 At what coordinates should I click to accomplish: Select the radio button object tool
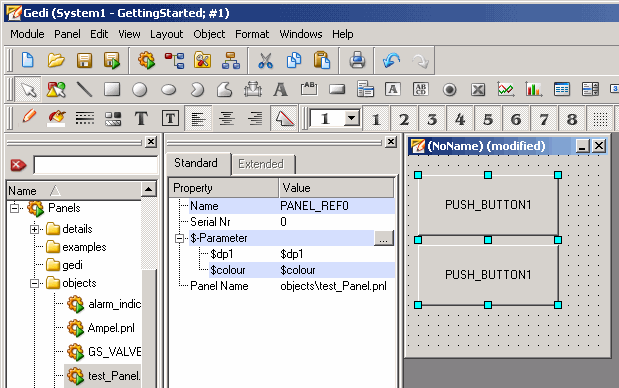point(450,90)
